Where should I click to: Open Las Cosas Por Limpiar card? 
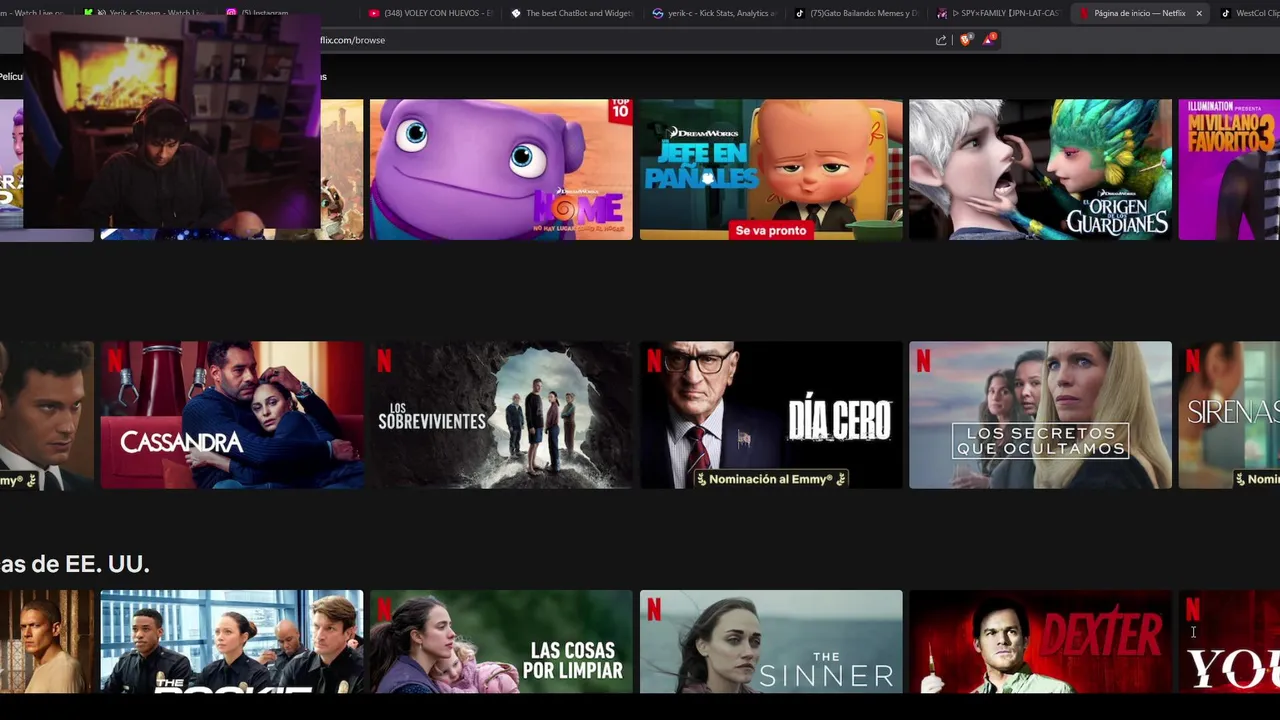501,641
